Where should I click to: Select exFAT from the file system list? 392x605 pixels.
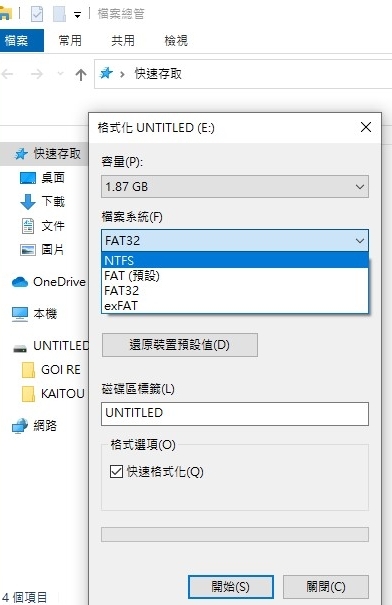pyautogui.click(x=235, y=306)
